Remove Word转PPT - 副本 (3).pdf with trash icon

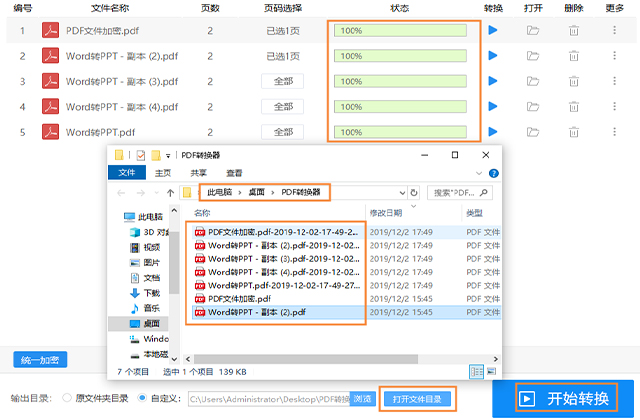574,81
